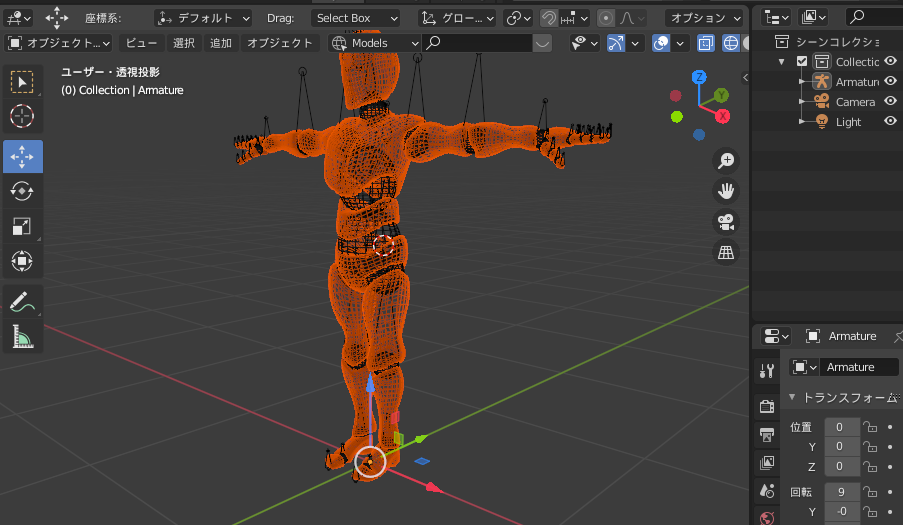This screenshot has width=903, height=525.
Task: Click the pan view hand icon
Action: click(x=726, y=191)
